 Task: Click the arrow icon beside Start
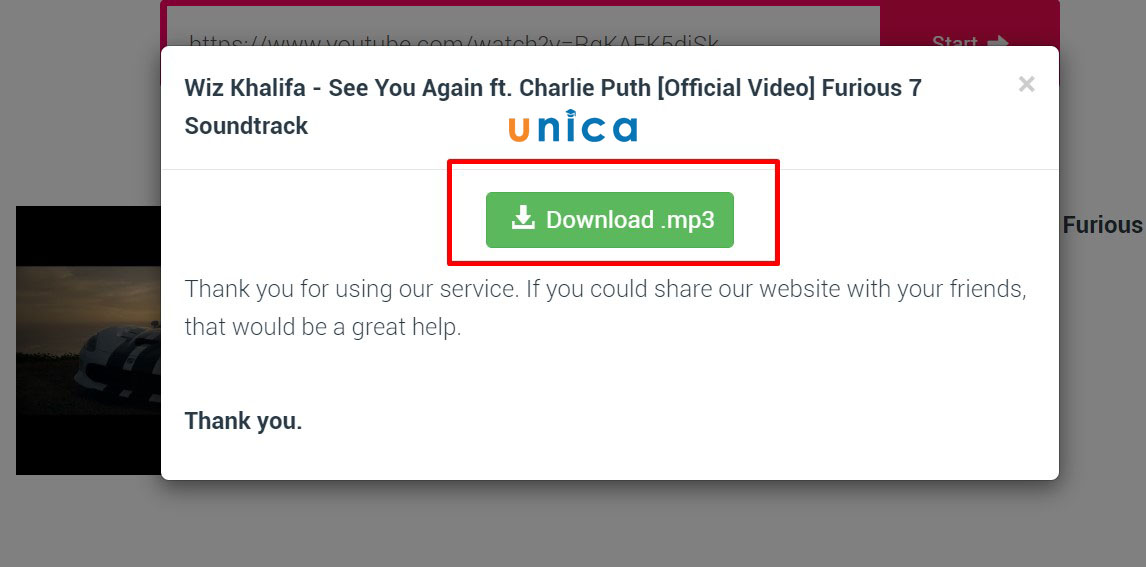click(998, 44)
